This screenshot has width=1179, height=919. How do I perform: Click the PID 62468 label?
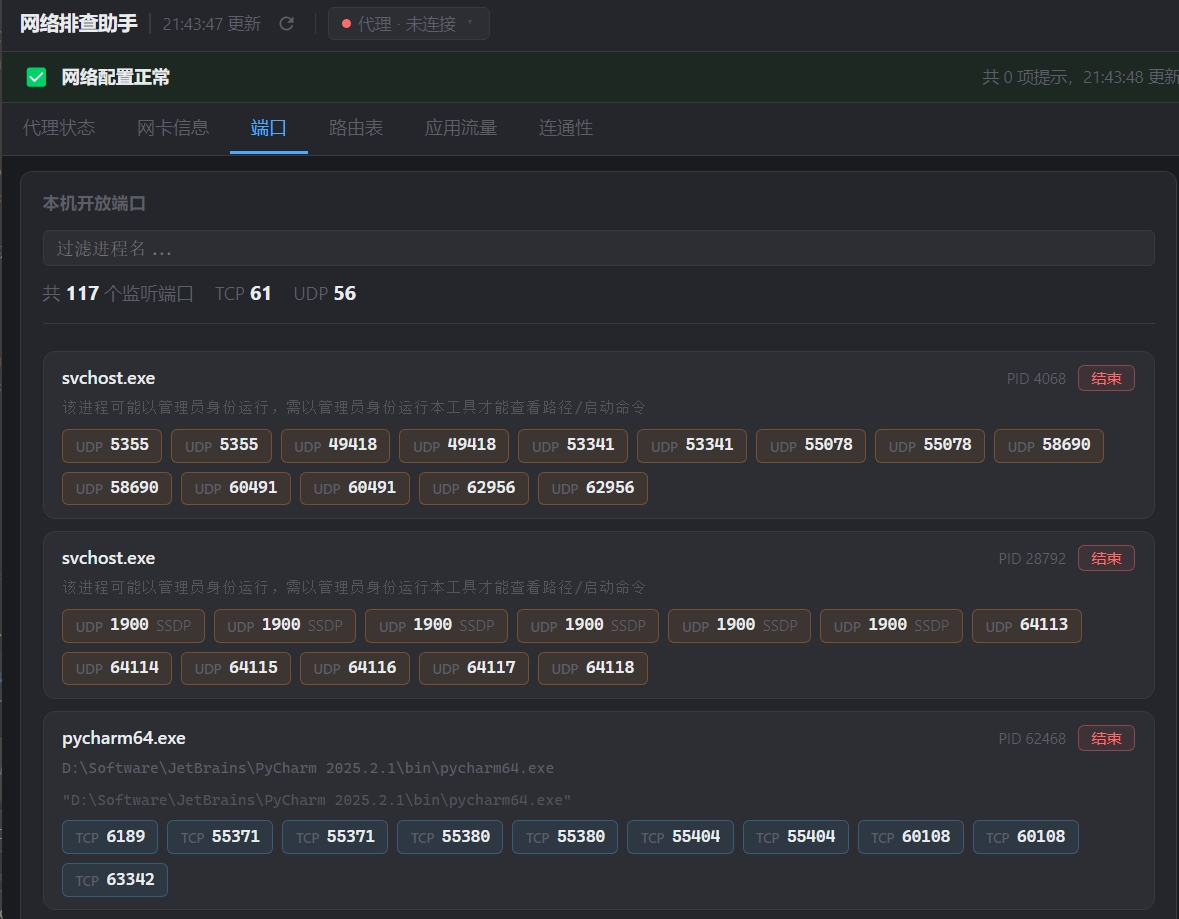coord(1032,739)
